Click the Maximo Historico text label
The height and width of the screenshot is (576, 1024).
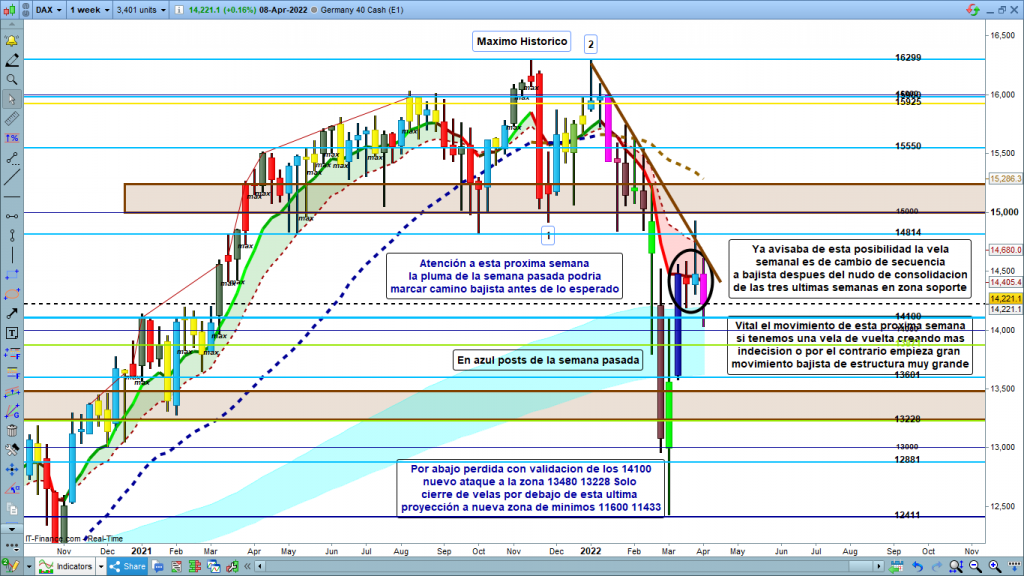click(x=522, y=42)
